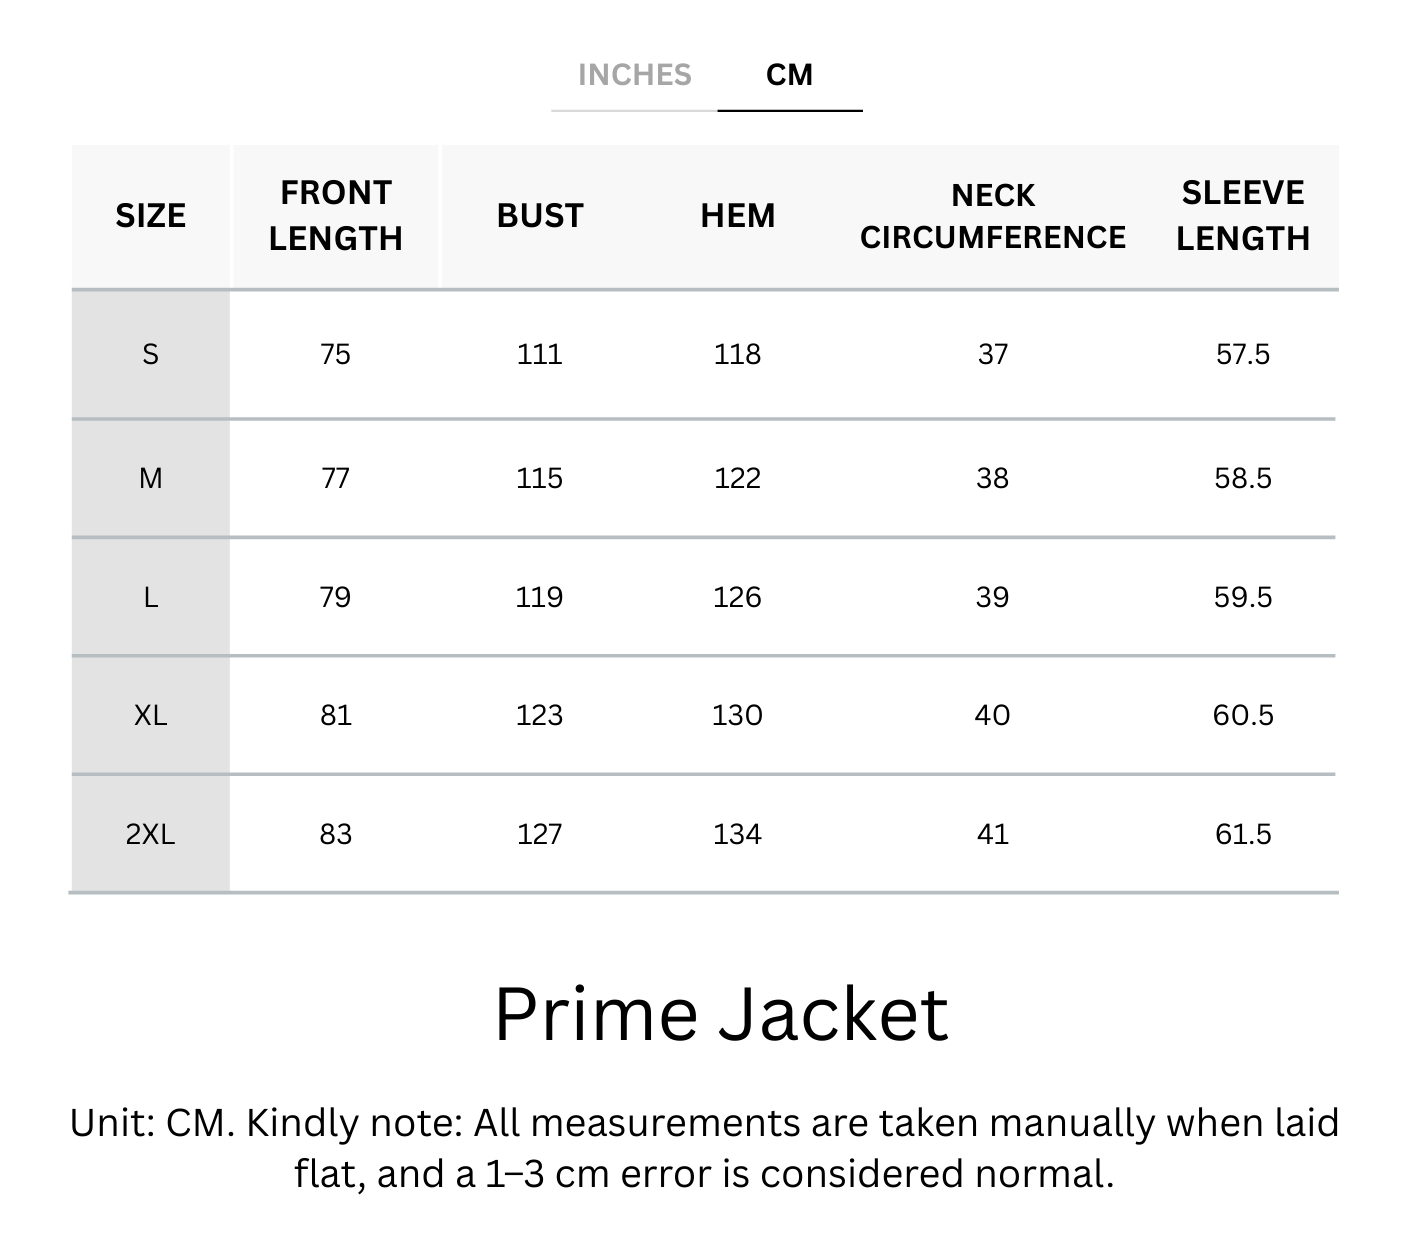Click the Prime Jacket title
This screenshot has height=1254, width=1414.
721,1014
